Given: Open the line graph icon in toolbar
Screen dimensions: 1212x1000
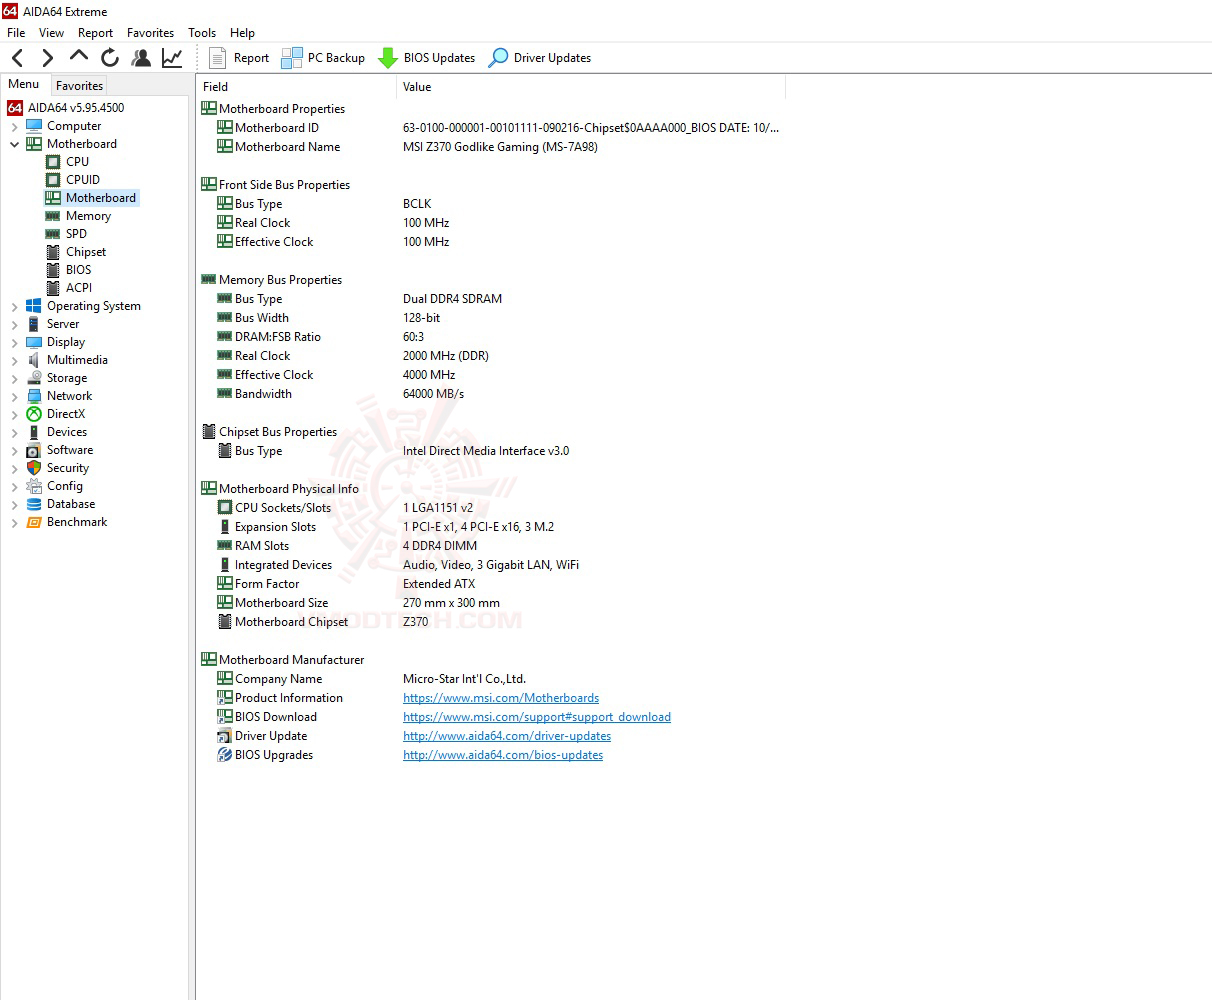Looking at the screenshot, I should click(x=172, y=58).
